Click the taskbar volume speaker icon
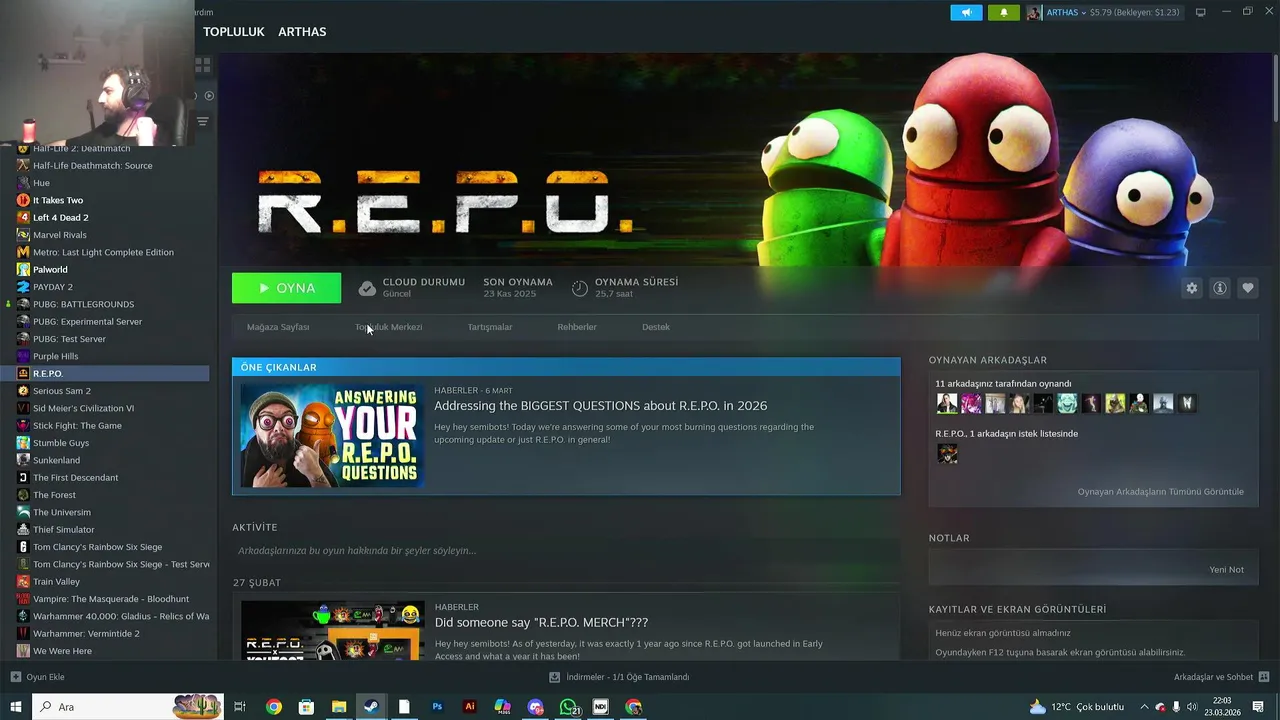The image size is (1280, 720). [x=1192, y=707]
